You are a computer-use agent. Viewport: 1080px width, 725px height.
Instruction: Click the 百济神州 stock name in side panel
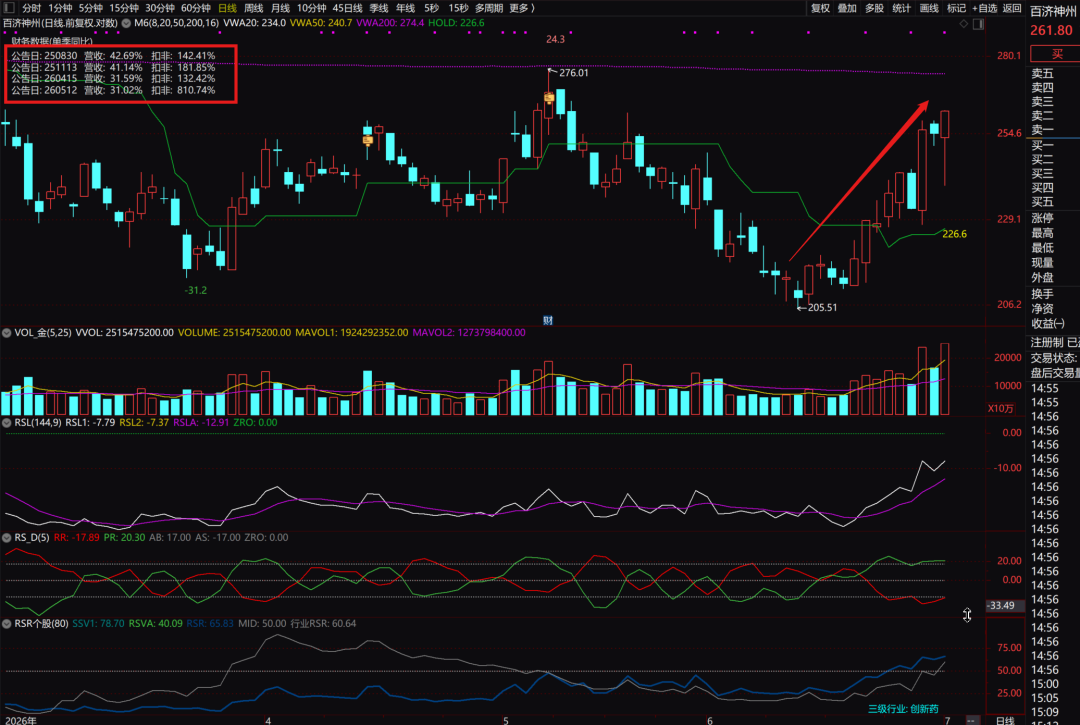1053,12
